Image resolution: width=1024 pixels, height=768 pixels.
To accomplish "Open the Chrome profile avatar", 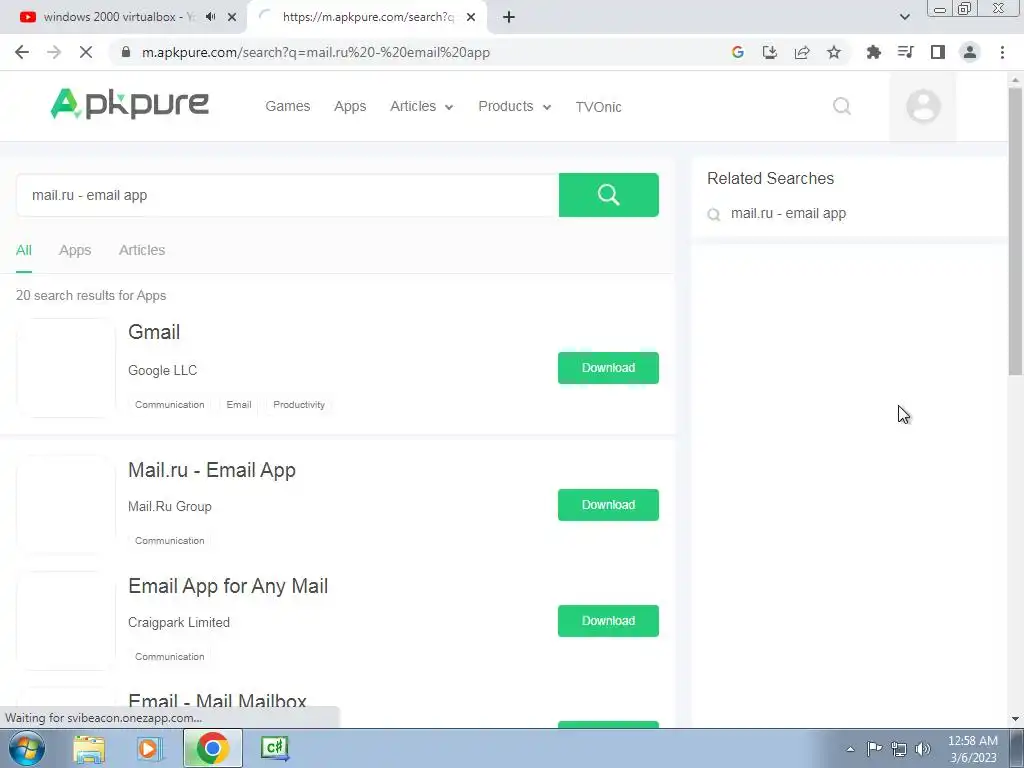I will tap(970, 52).
